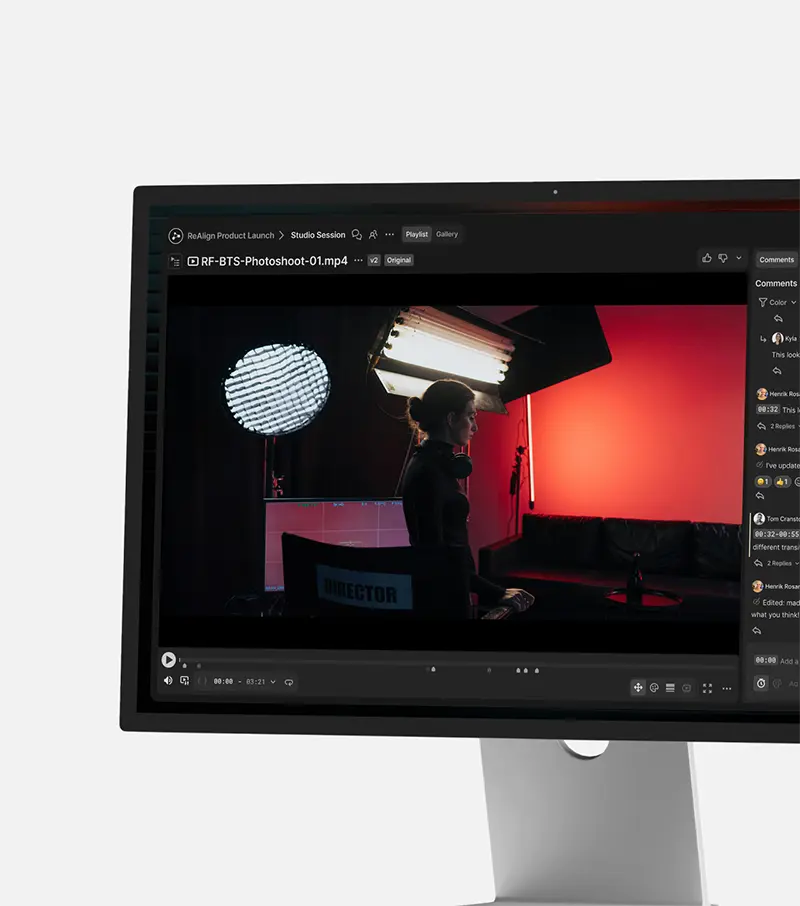The height and width of the screenshot is (906, 800).
Task: Click Tom Cranston's avatar
Action: tap(759, 519)
